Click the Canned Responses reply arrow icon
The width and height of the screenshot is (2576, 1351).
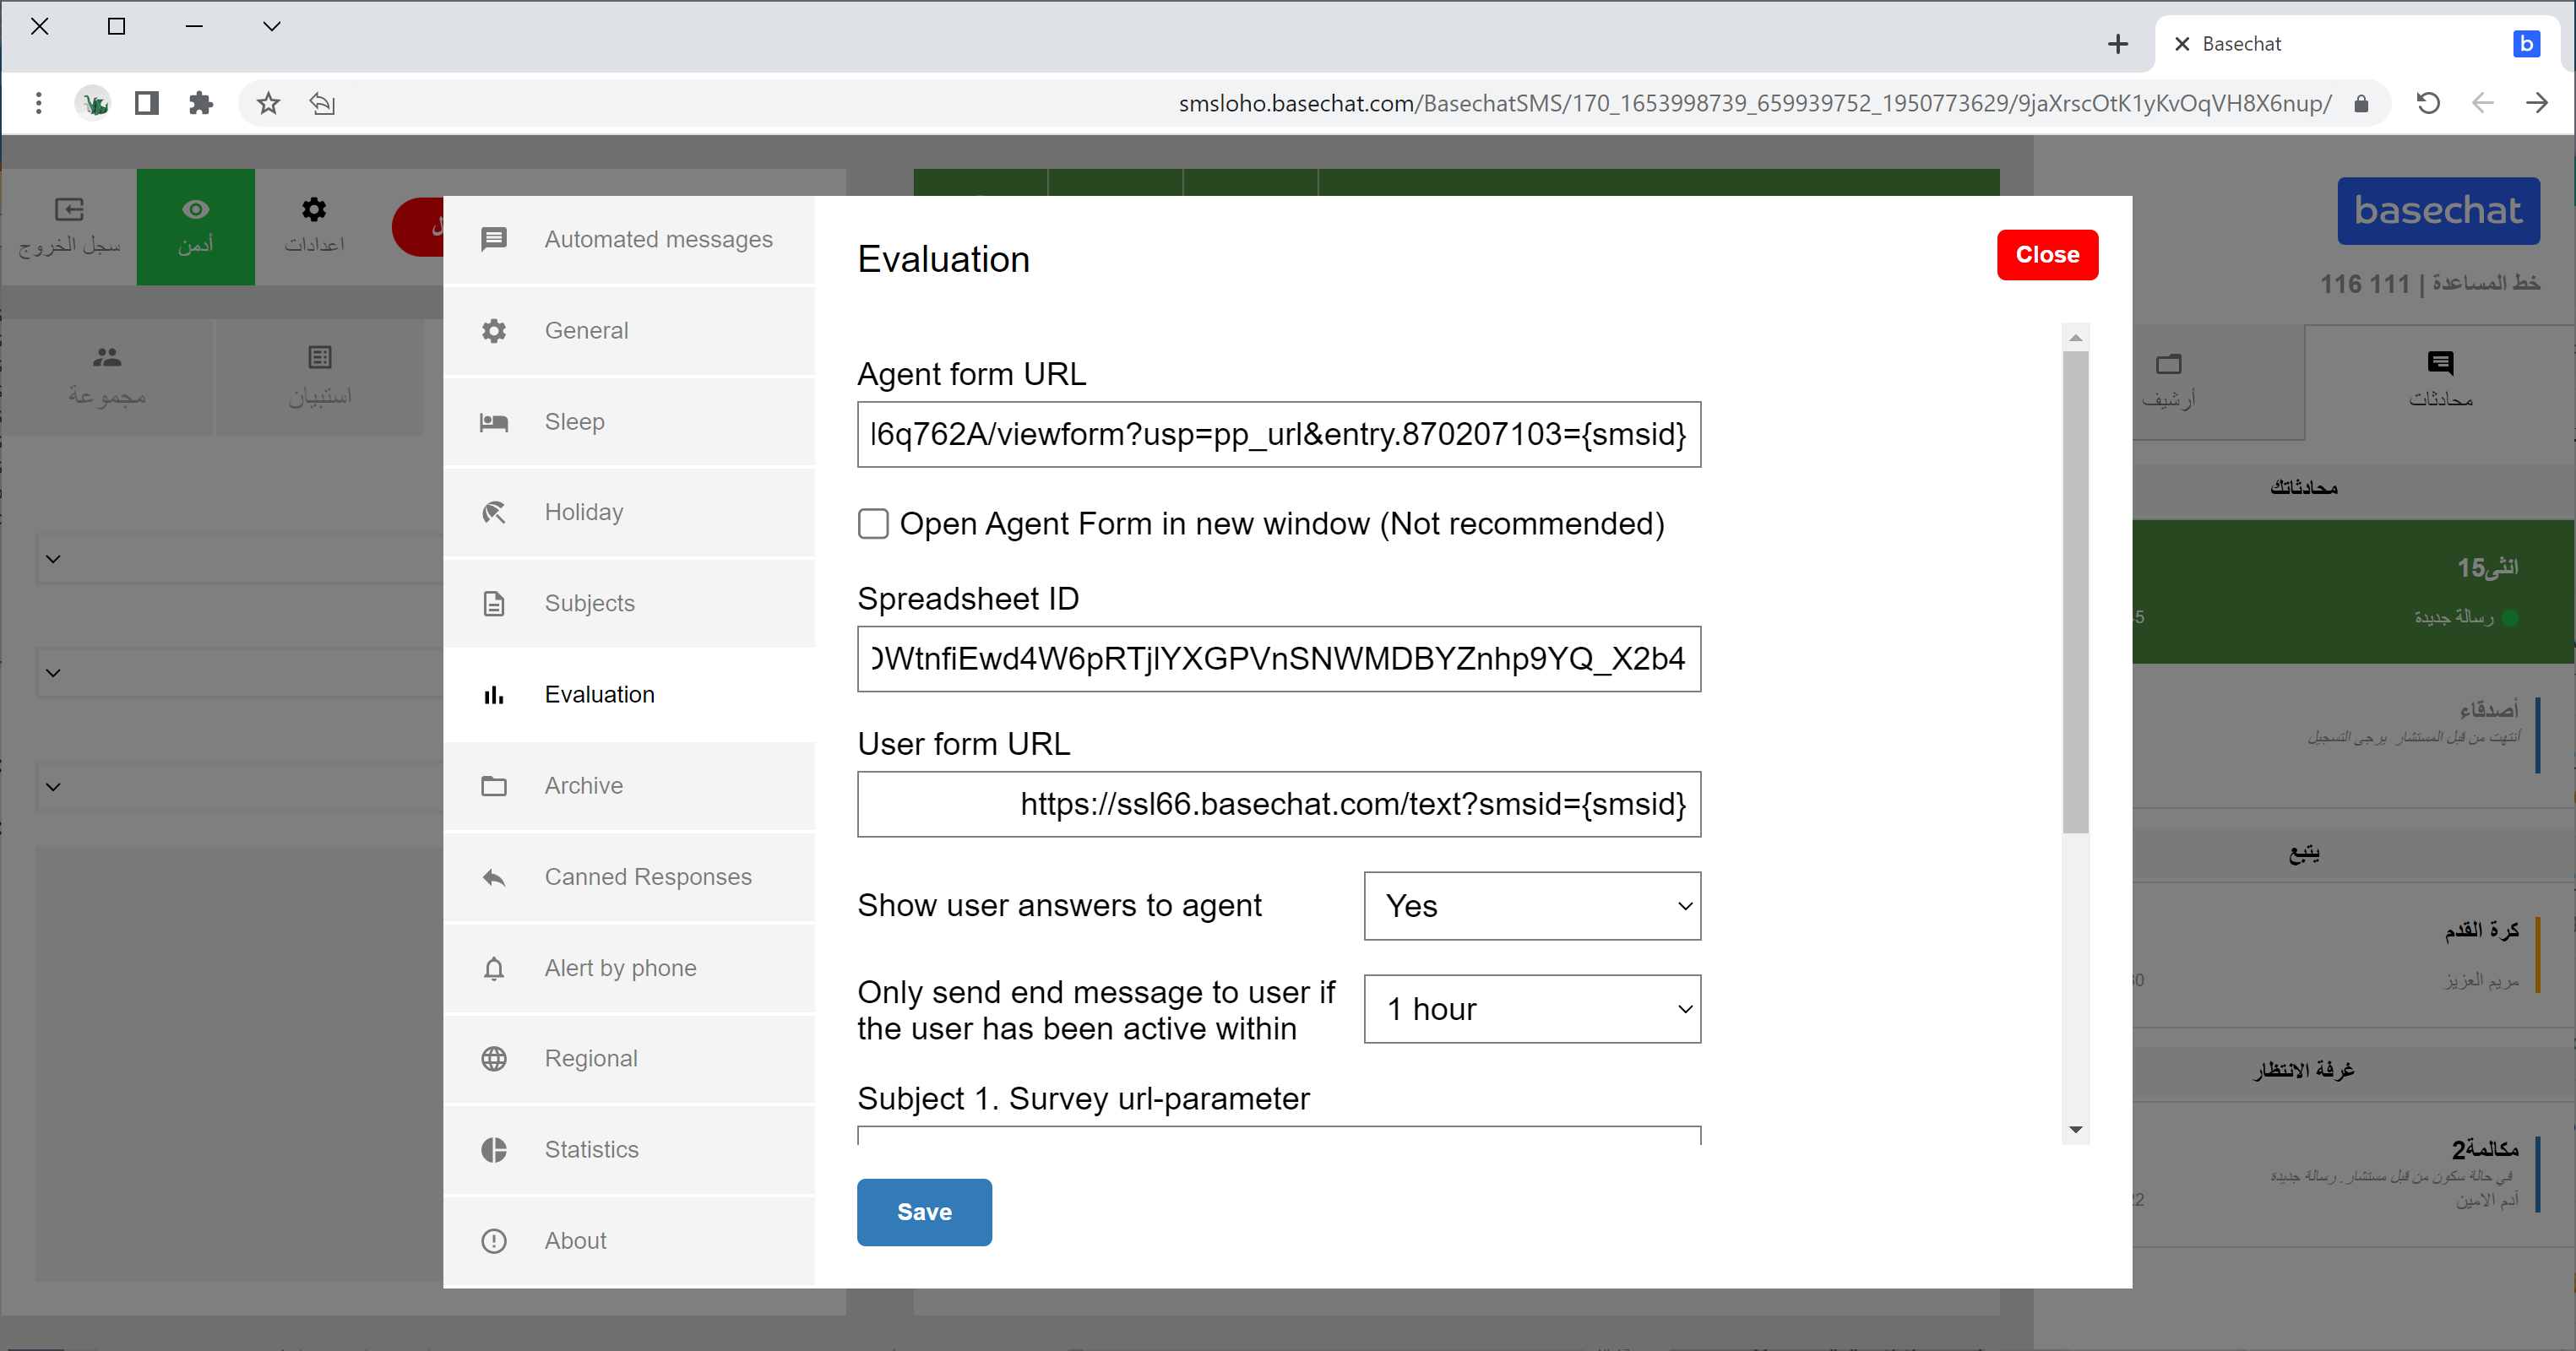[x=494, y=878]
